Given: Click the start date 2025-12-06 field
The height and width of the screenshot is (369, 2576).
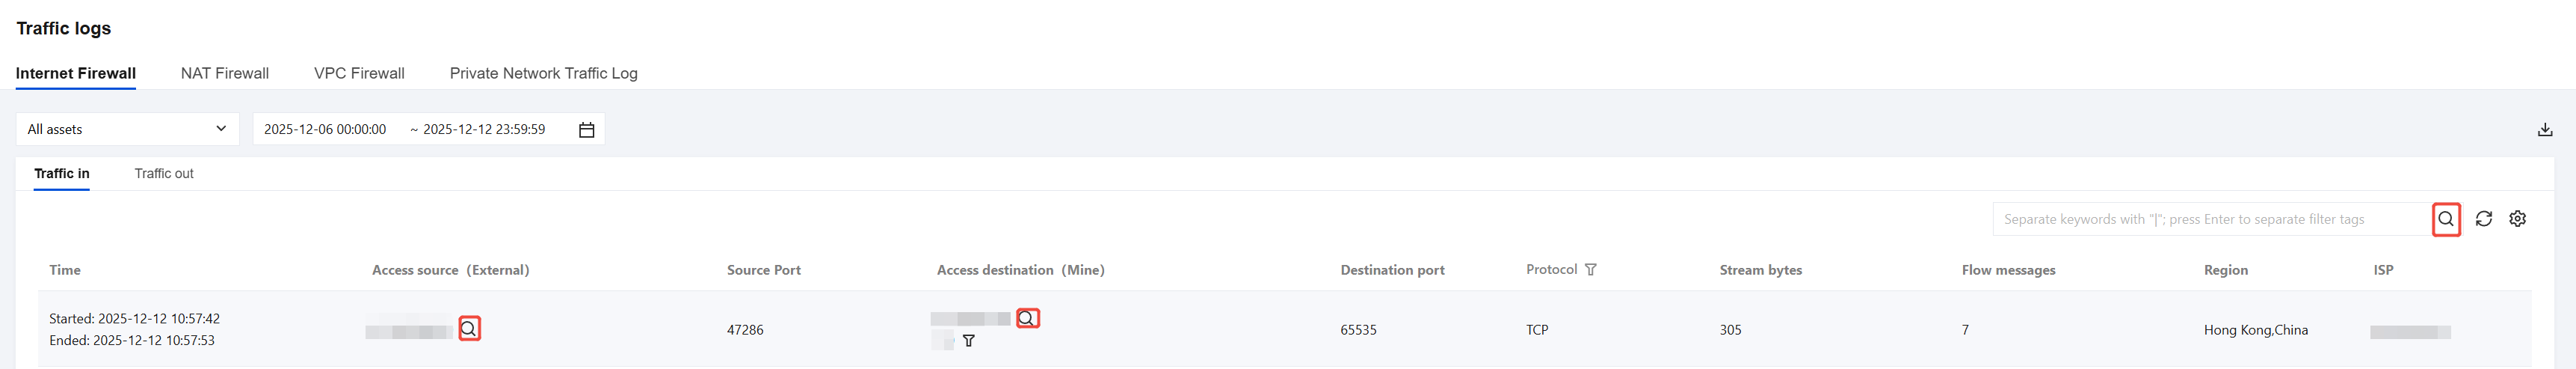Looking at the screenshot, I should click(325, 130).
